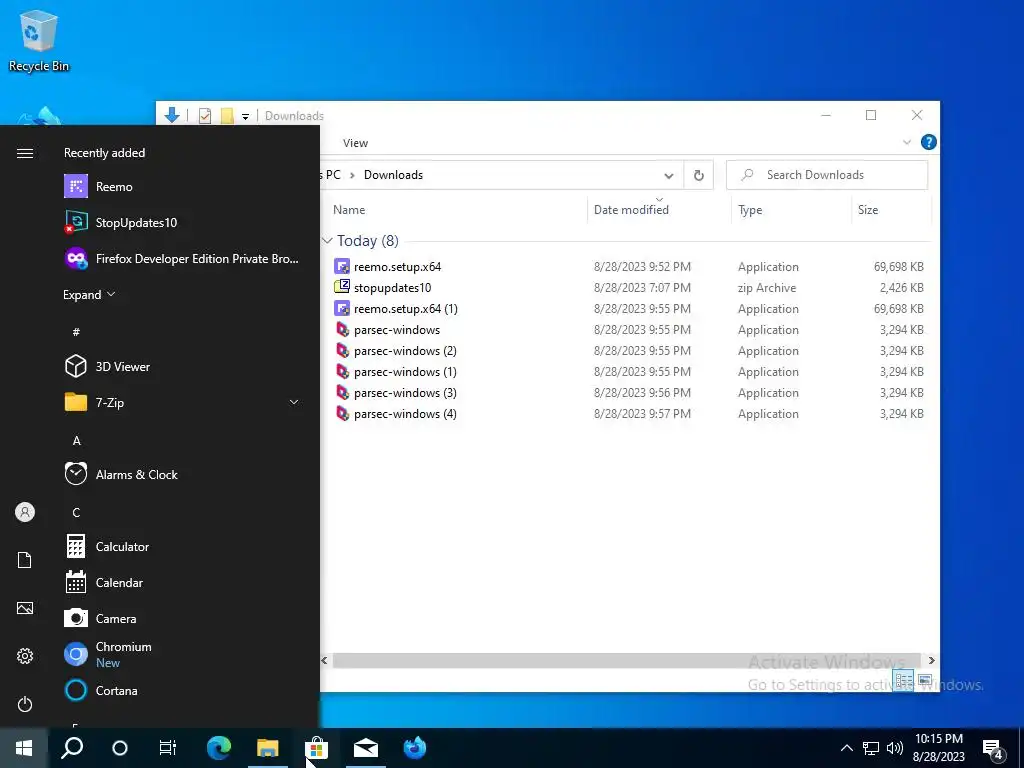Show hidden system tray icons
Screen dimensions: 1024x768
[846, 748]
